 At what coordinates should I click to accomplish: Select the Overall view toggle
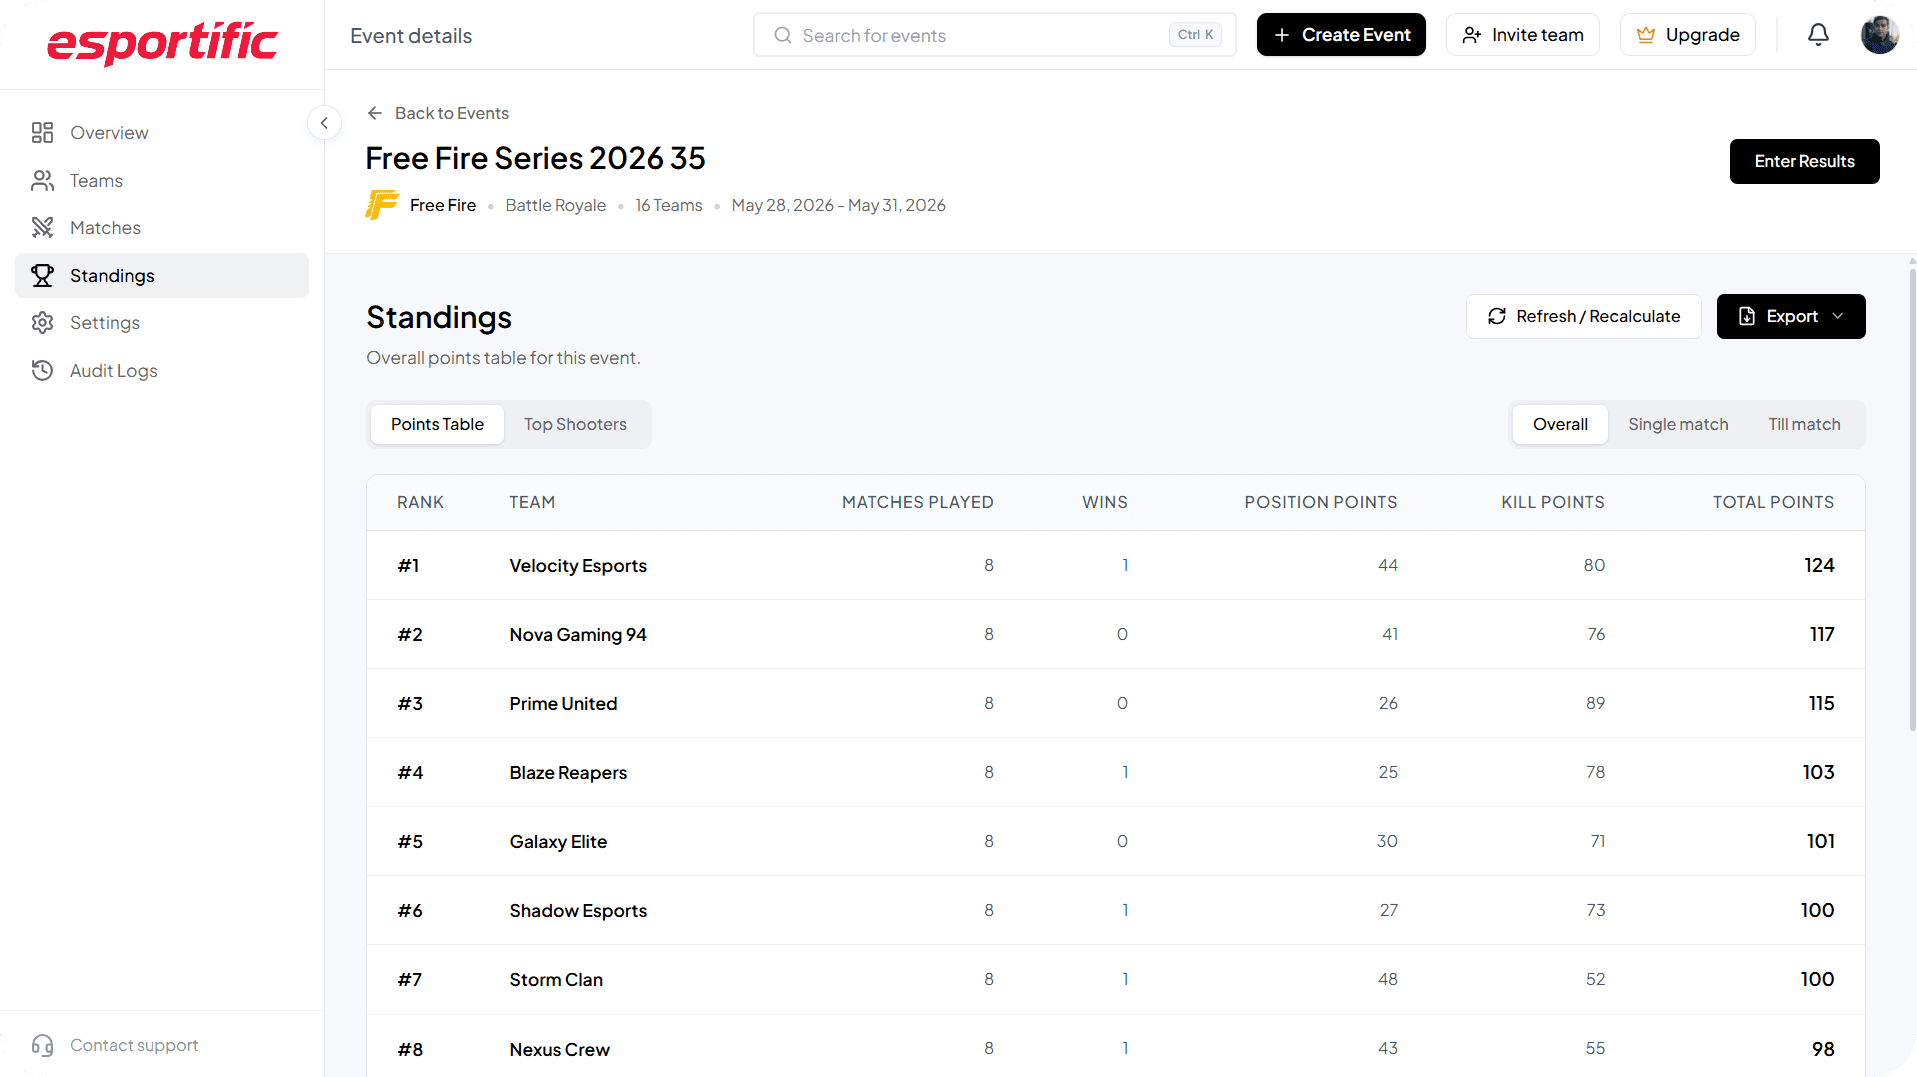click(1560, 424)
